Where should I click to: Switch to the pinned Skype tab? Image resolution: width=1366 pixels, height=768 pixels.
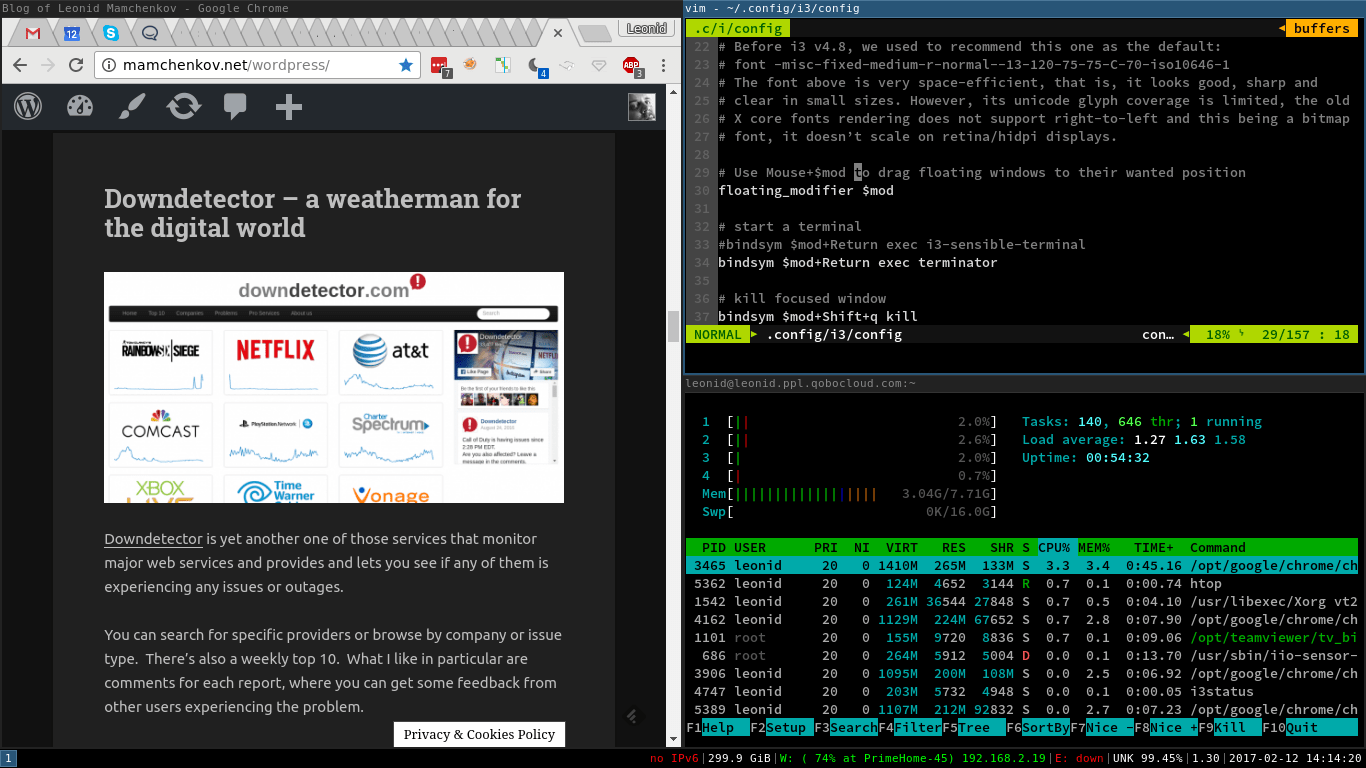[x=111, y=33]
